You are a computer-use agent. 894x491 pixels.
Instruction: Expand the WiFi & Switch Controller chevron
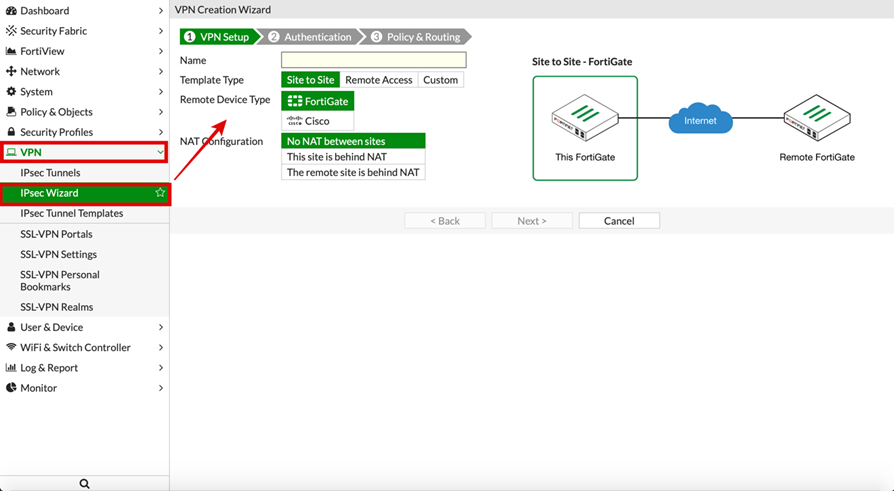pyautogui.click(x=161, y=347)
